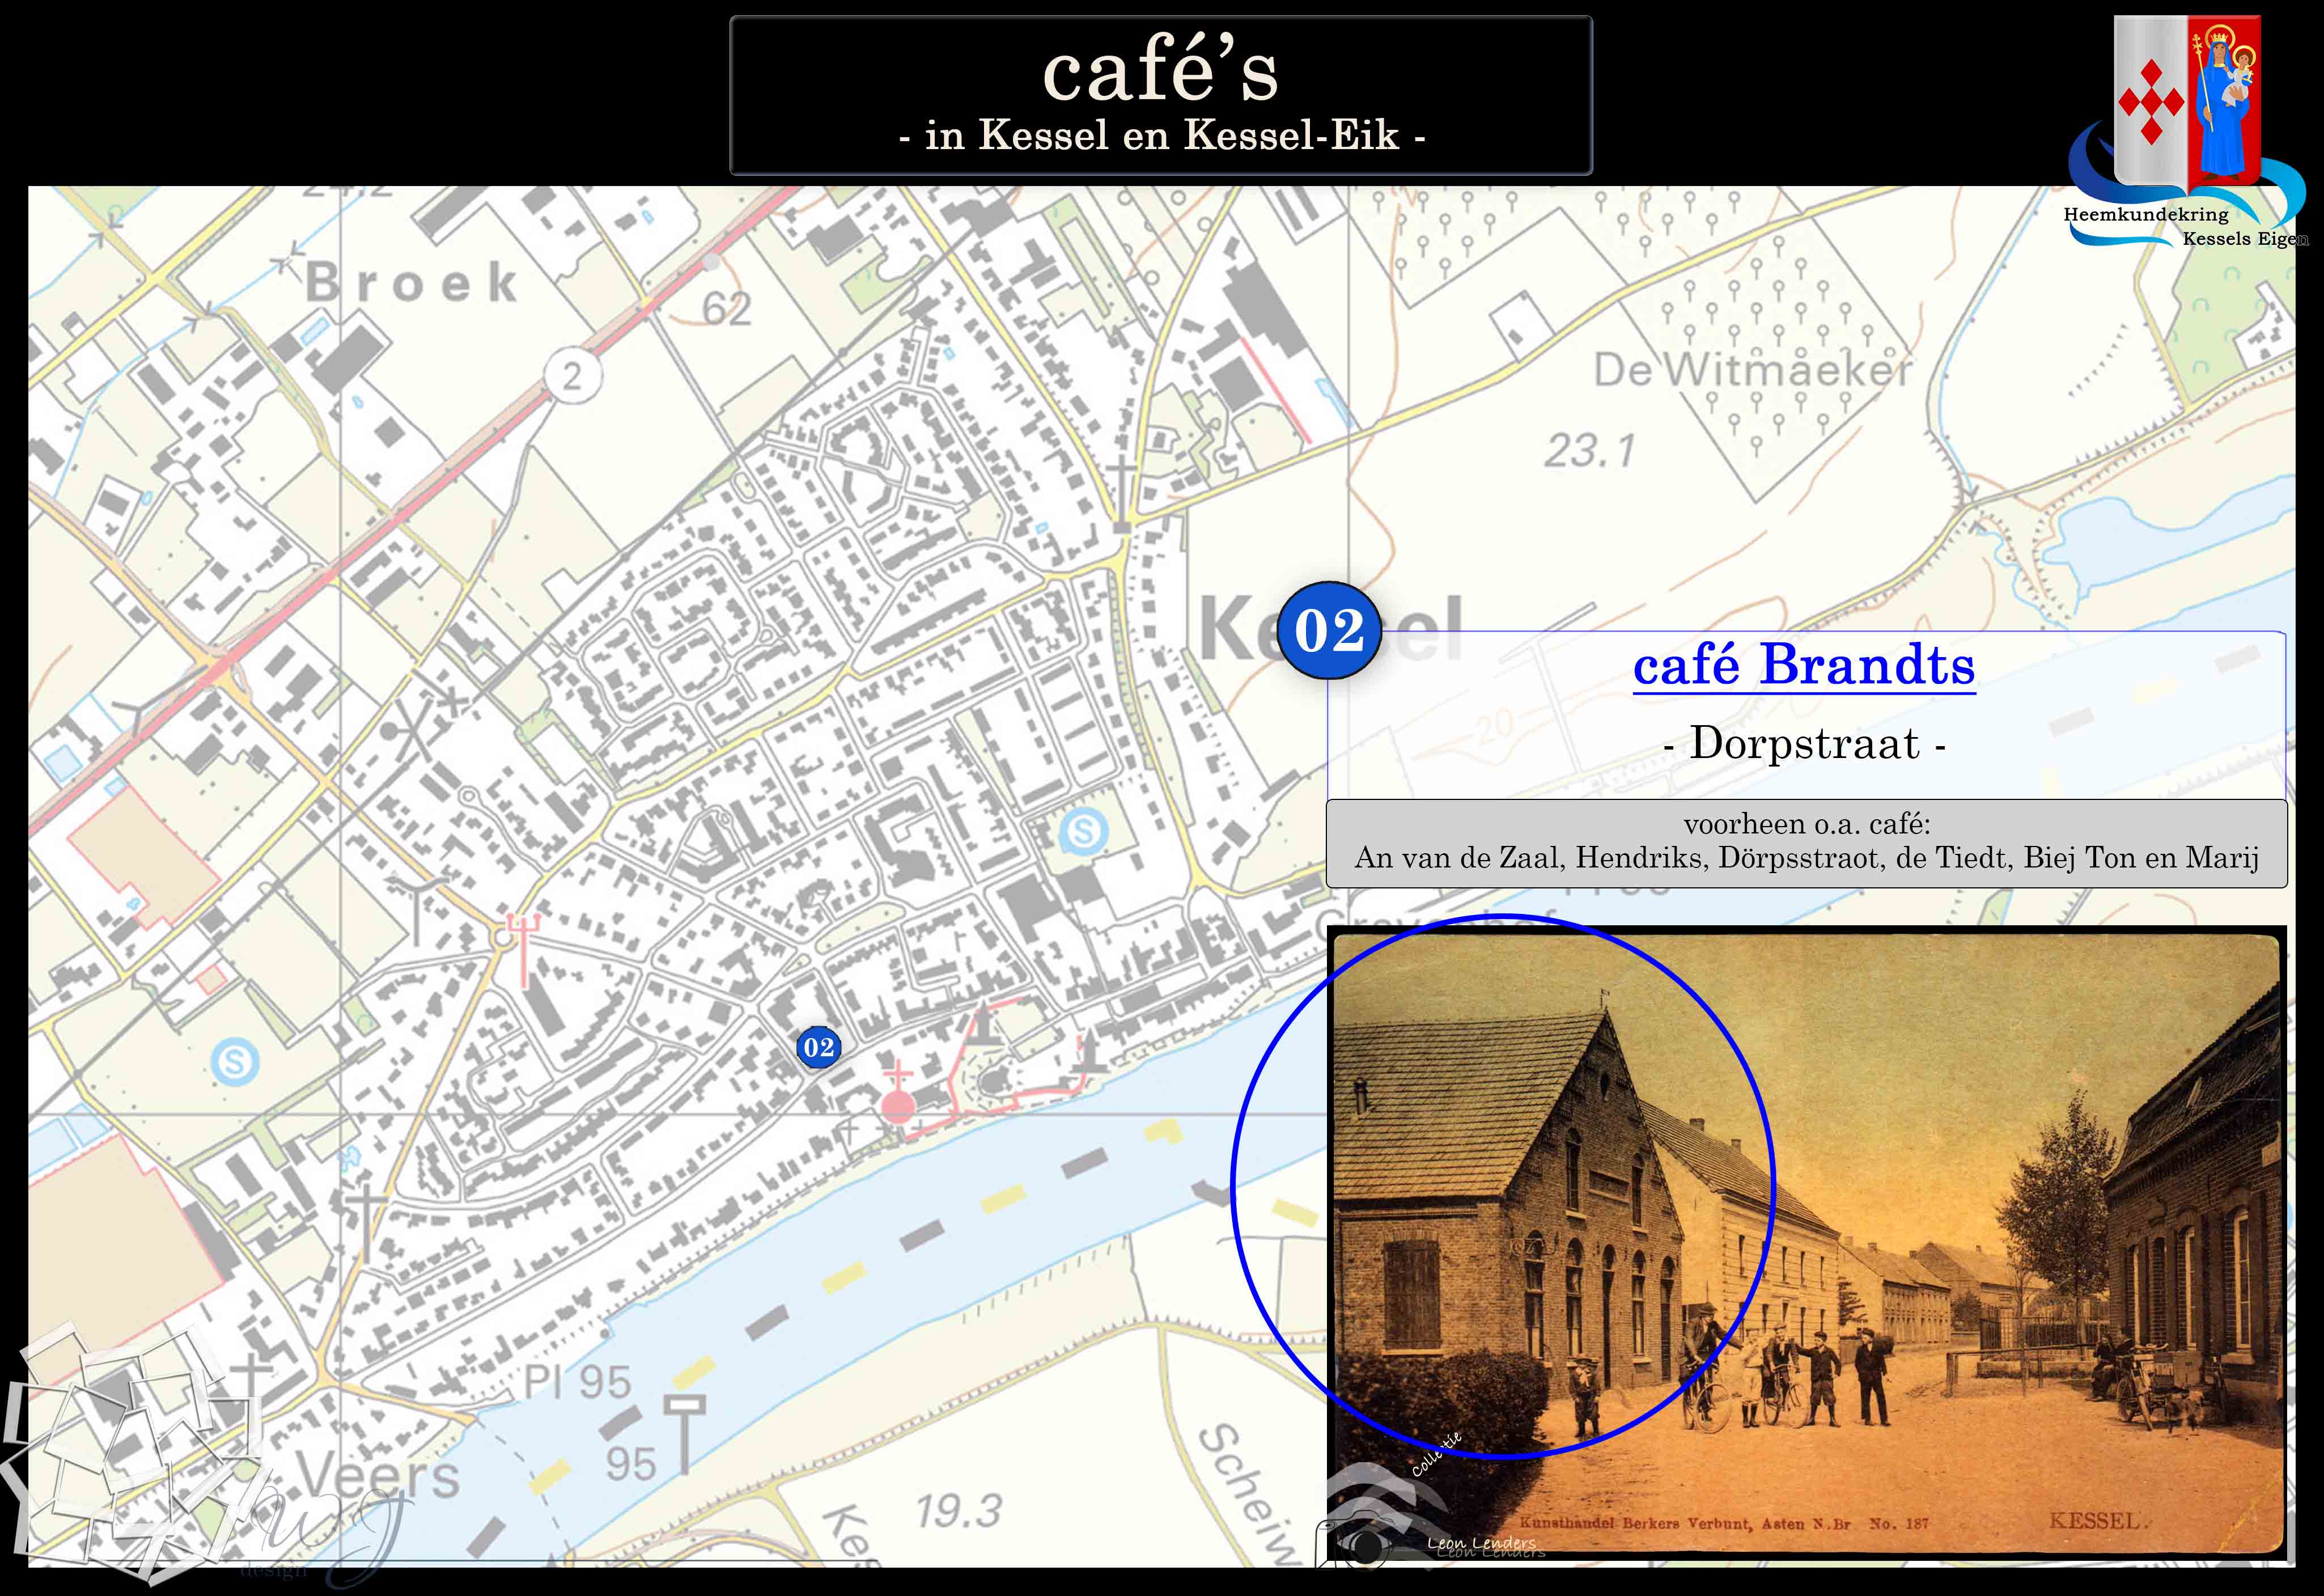Click the café's title header box
Image resolution: width=2324 pixels, height=1596 pixels.
(1160, 95)
